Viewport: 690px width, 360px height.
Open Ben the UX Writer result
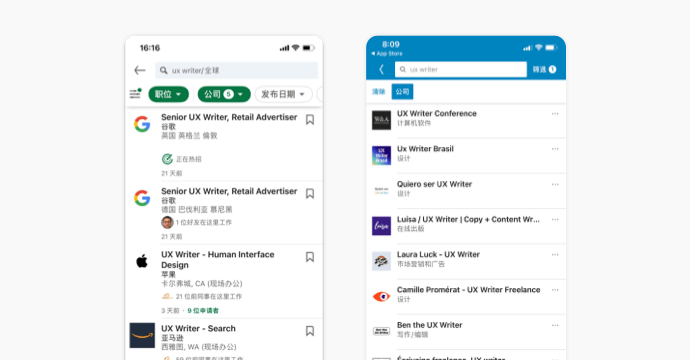429,325
